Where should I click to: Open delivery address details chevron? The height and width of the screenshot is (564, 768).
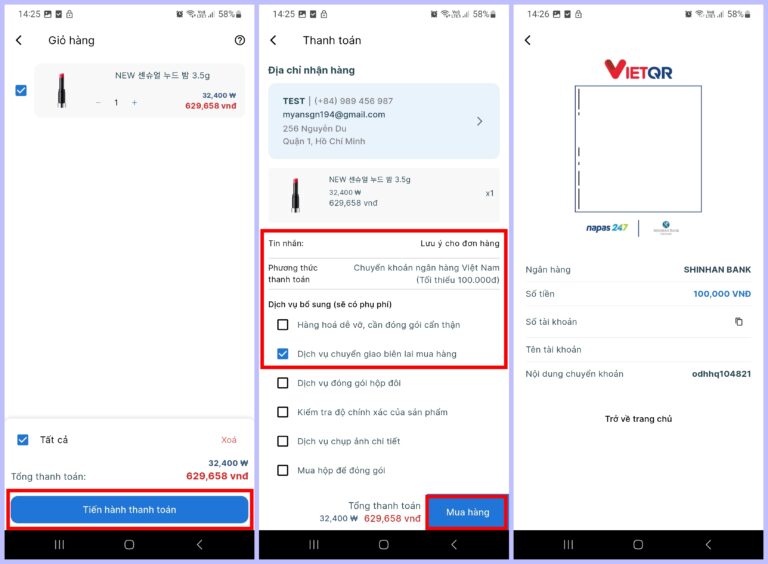[480, 121]
